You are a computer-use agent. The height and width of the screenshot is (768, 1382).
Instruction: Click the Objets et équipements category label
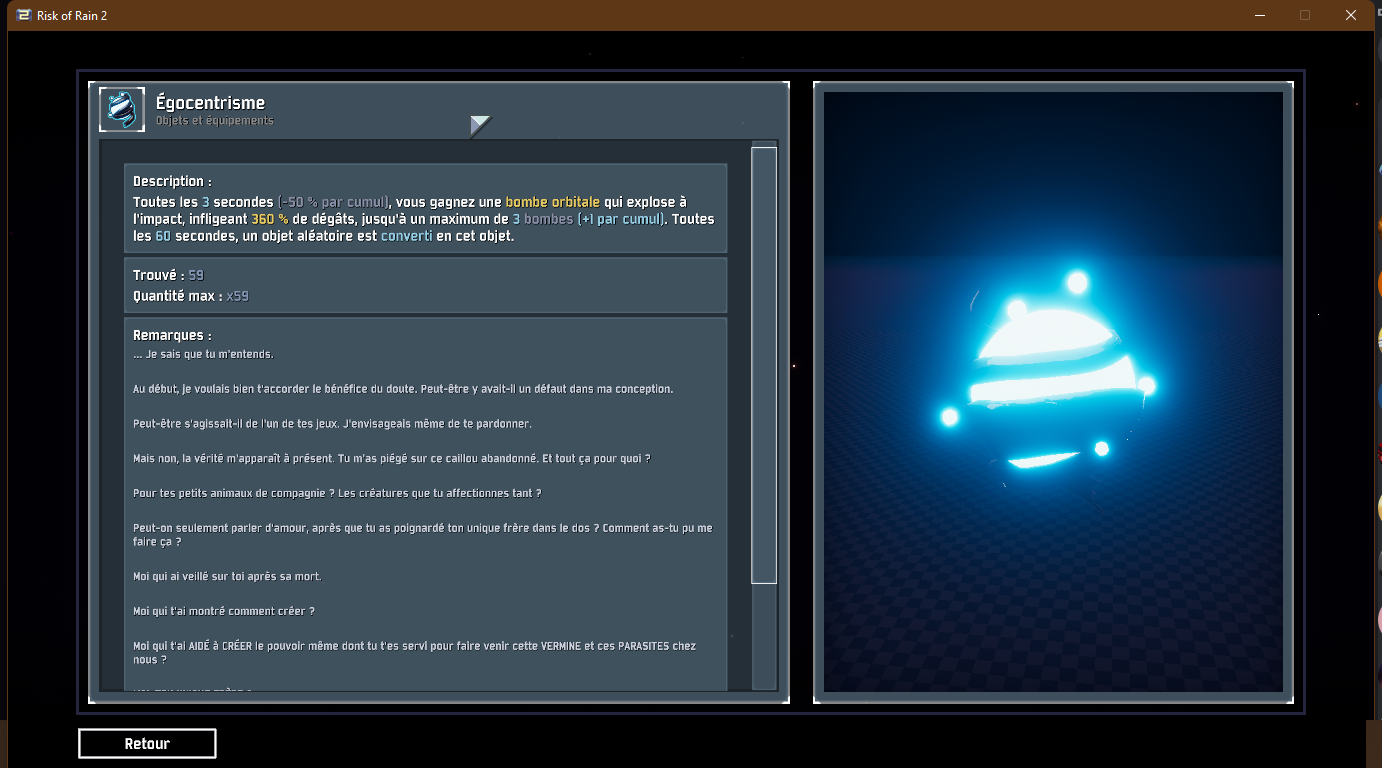tap(214, 121)
